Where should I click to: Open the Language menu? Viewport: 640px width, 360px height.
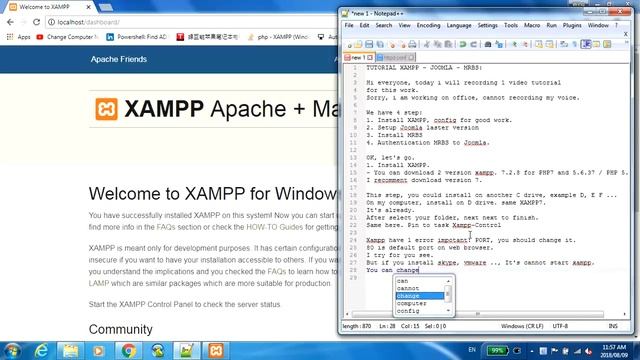(459, 25)
